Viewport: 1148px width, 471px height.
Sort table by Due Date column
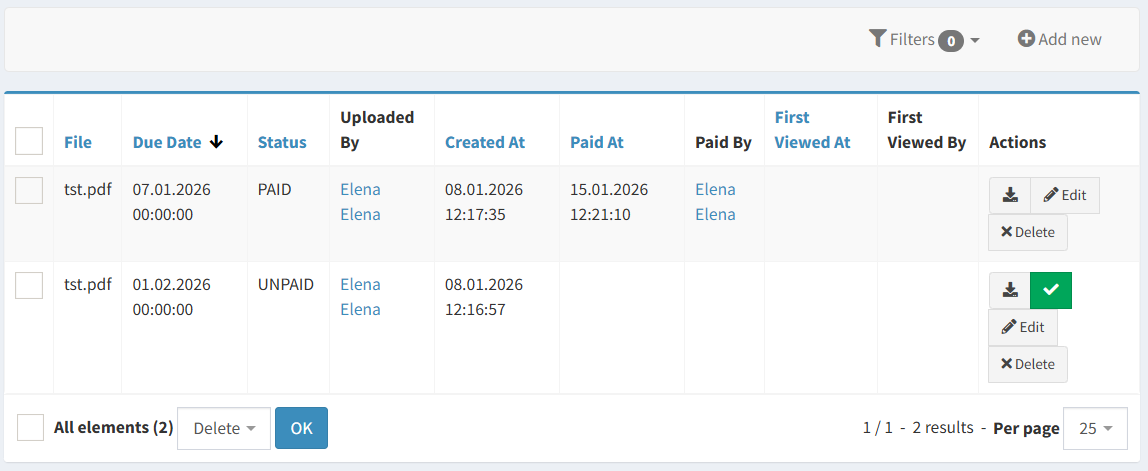167,142
